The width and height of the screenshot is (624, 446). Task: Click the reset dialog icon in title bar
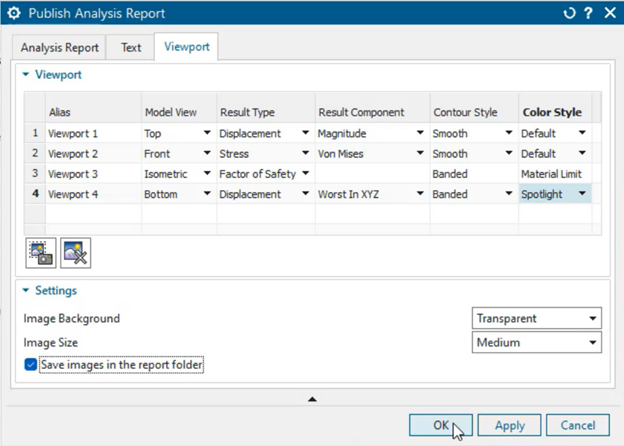tap(569, 13)
